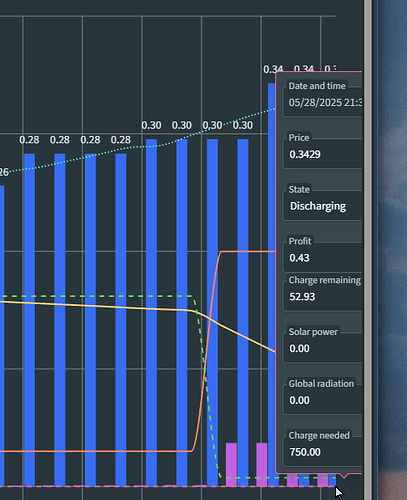Screen dimensions: 407x500
Task: Click the Price value 0.3429 in tooltip
Action: click(x=305, y=154)
